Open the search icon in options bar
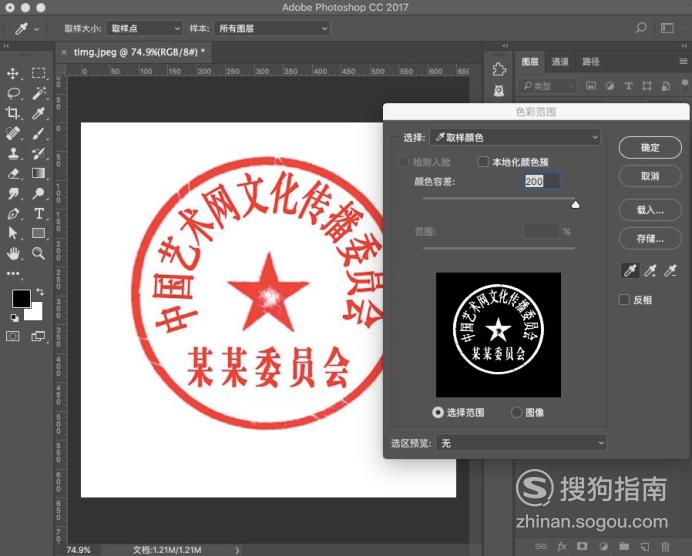Image resolution: width=692 pixels, height=556 pixels. (641, 28)
